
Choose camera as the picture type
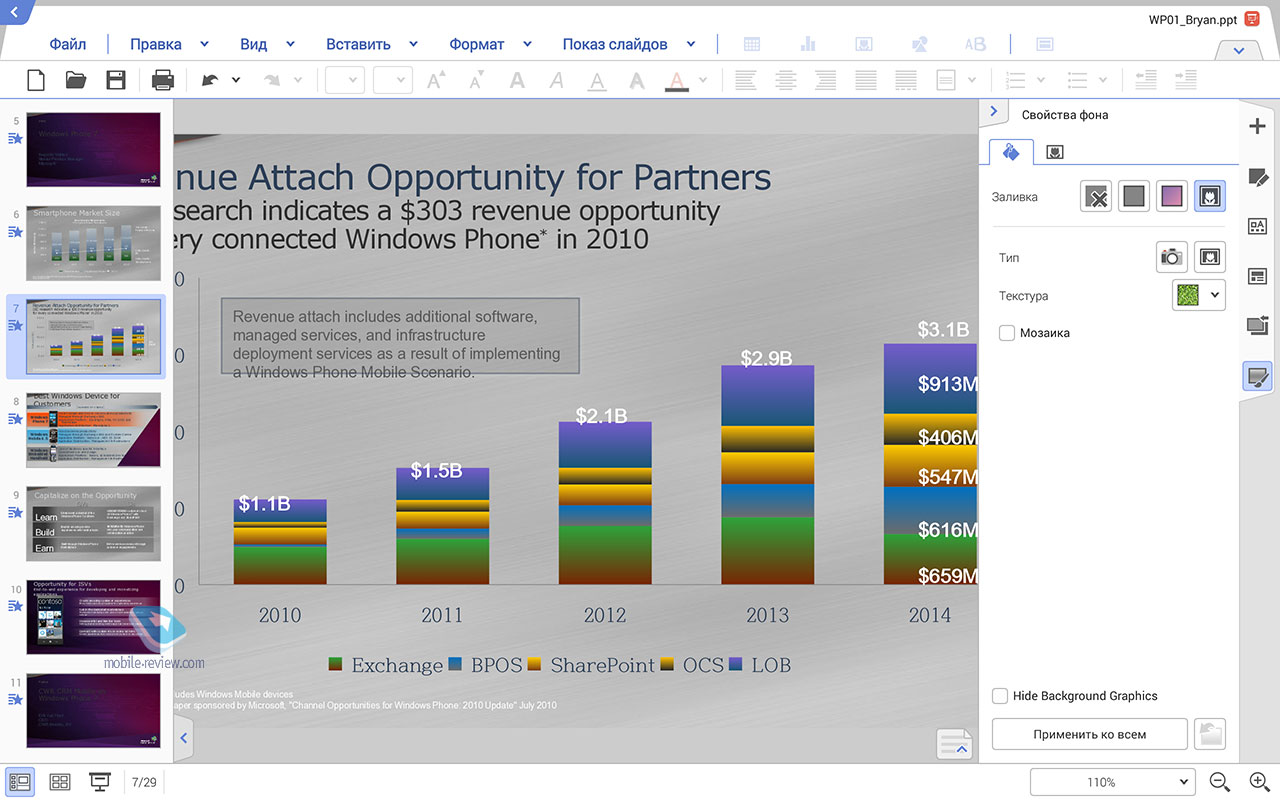1172,257
